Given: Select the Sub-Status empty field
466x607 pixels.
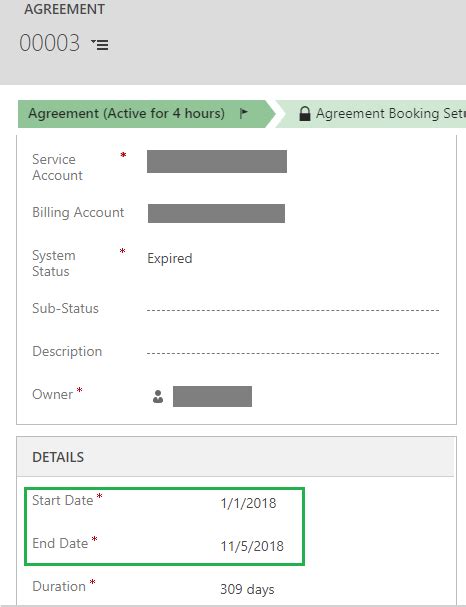Looking at the screenshot, I should point(293,310).
